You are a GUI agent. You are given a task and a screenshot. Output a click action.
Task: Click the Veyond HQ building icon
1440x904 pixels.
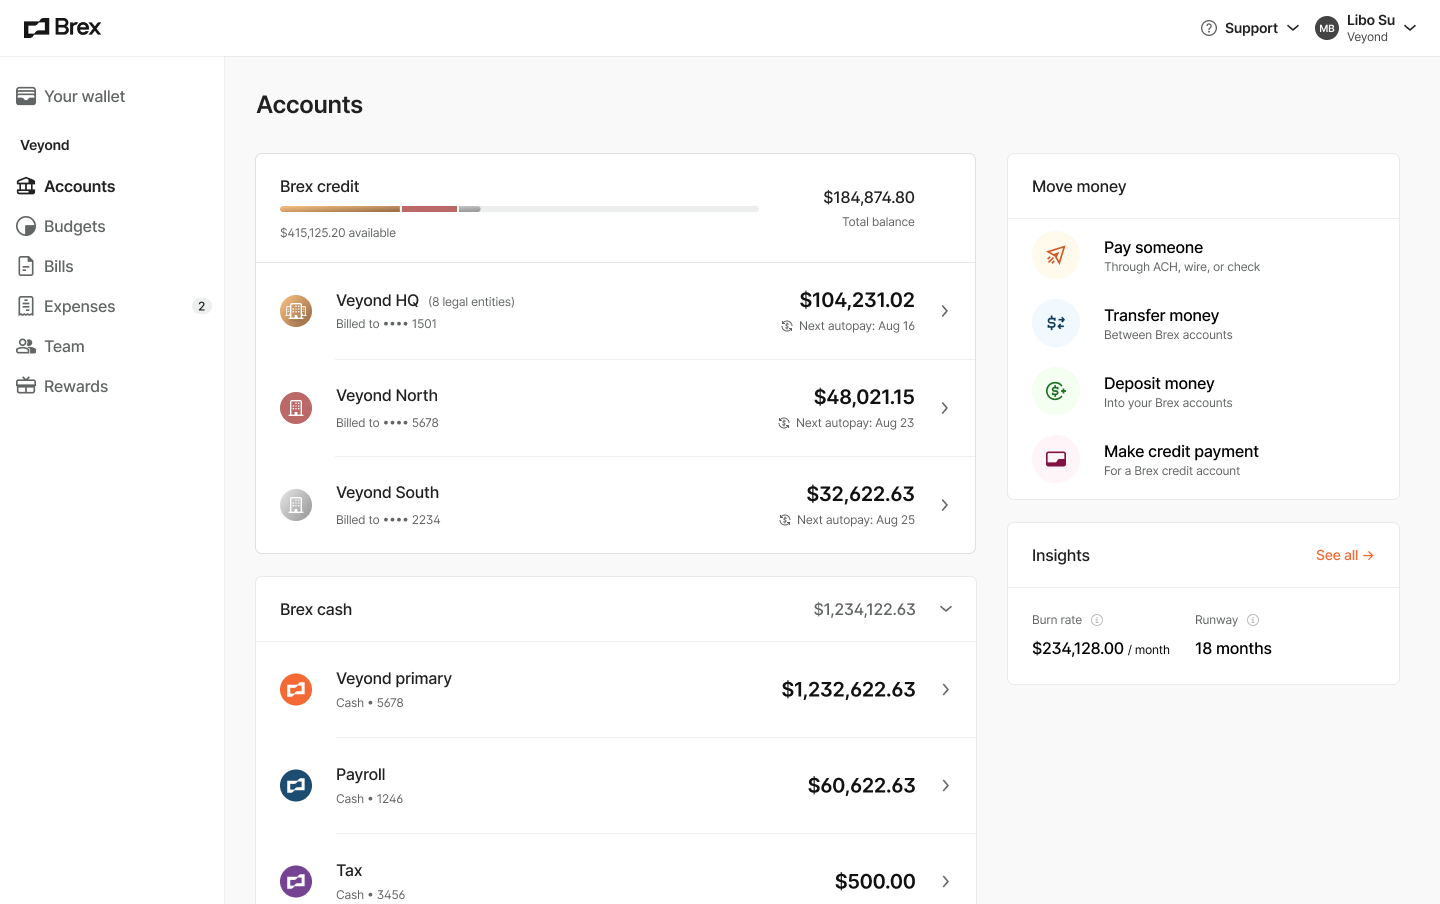pyautogui.click(x=296, y=311)
